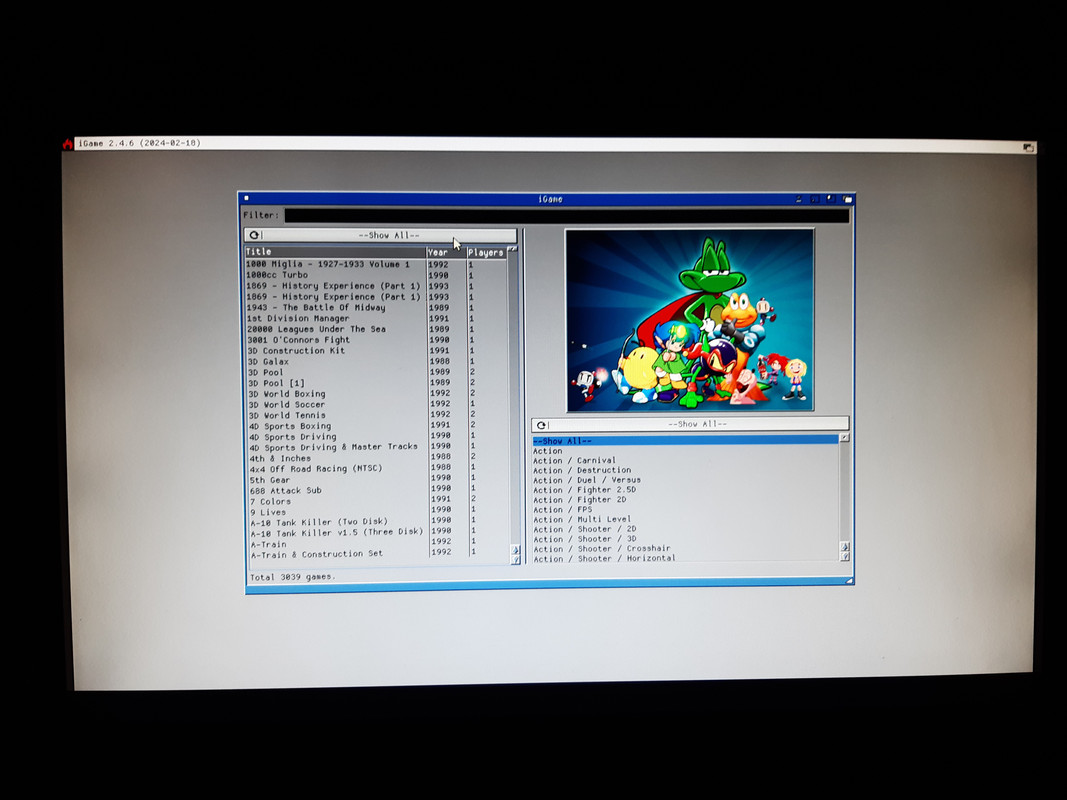This screenshot has height=800, width=1067.
Task: Select the 'Action / Shooter / Crosshair' genre
Action: [602, 548]
